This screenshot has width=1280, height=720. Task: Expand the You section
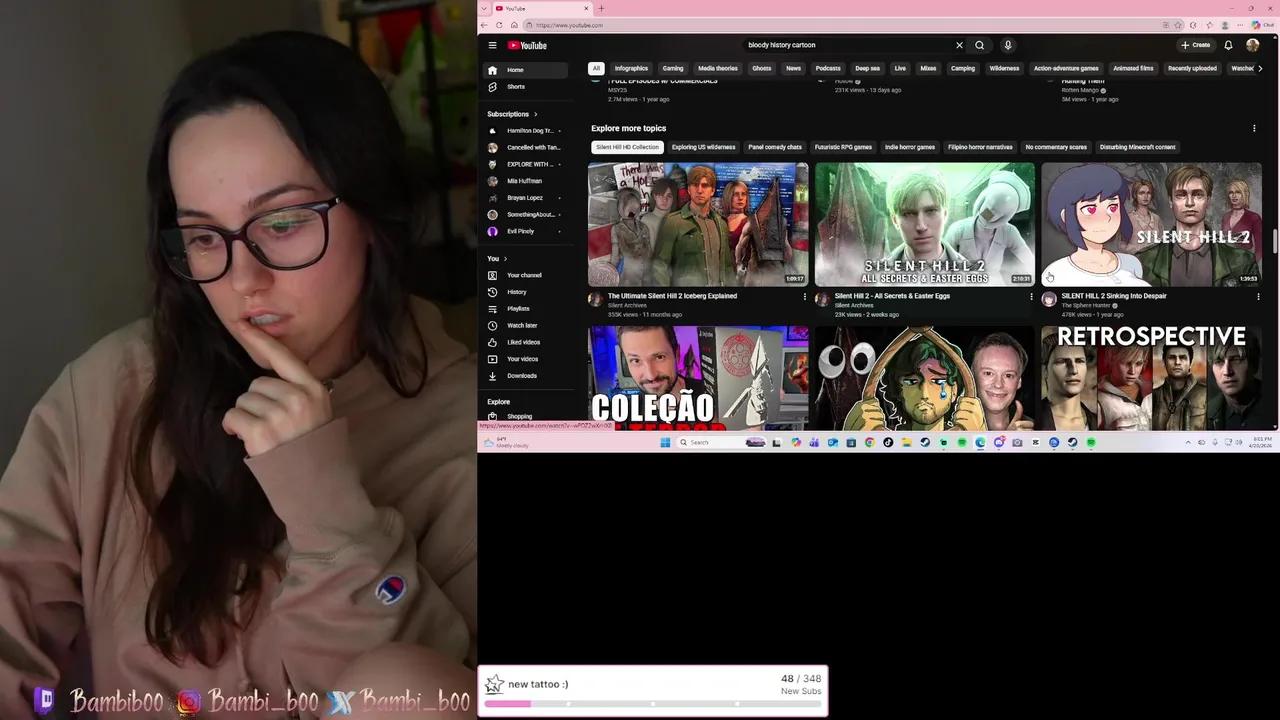click(497, 259)
